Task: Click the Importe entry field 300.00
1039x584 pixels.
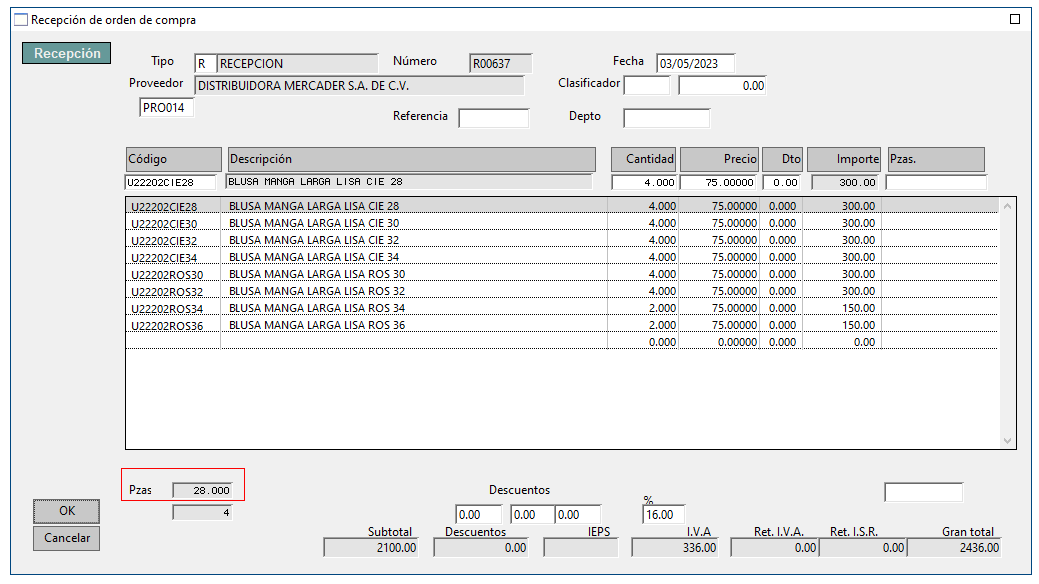Action: (x=846, y=182)
